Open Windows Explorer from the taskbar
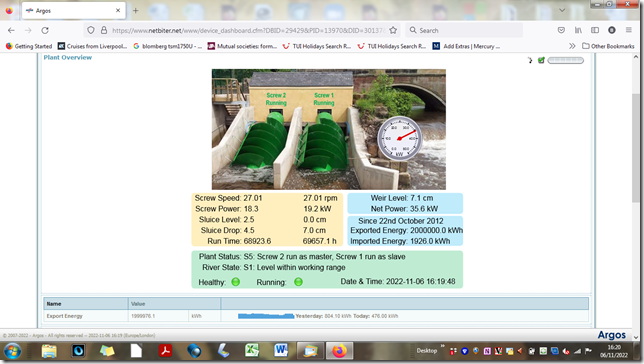The width and height of the screenshot is (644, 364). click(x=49, y=351)
